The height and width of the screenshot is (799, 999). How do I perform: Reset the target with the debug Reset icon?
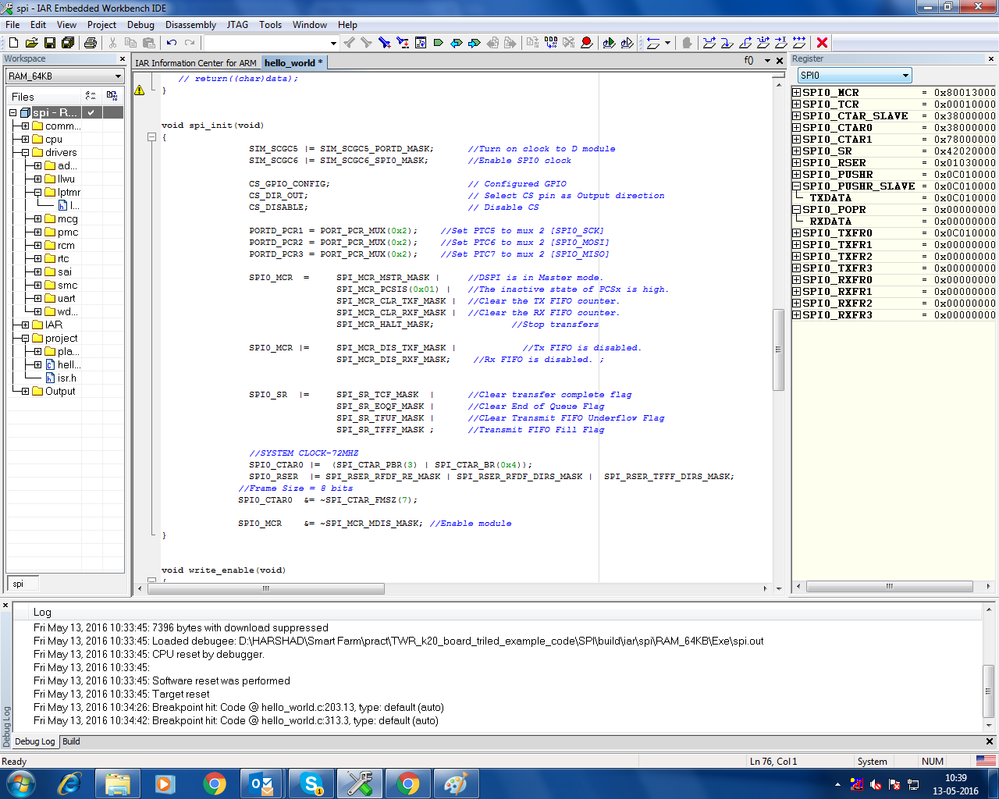click(653, 43)
